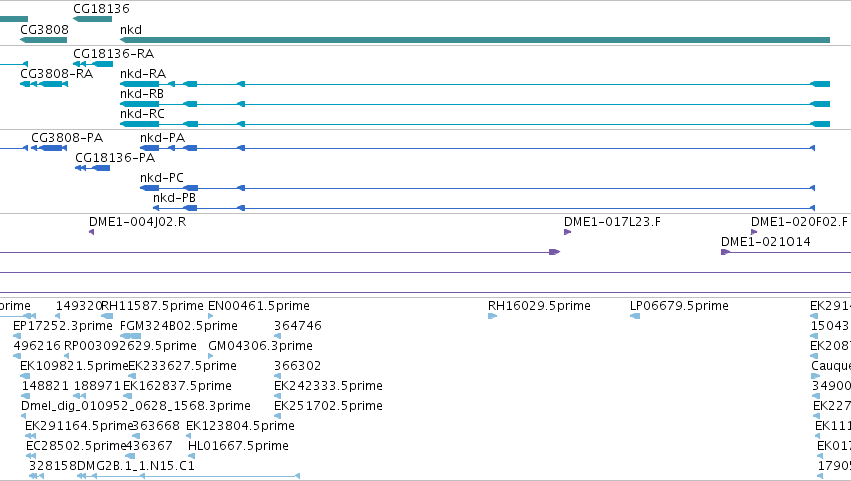Click the EP17252.3prime EST label
The width and height of the screenshot is (851, 481).
point(63,326)
